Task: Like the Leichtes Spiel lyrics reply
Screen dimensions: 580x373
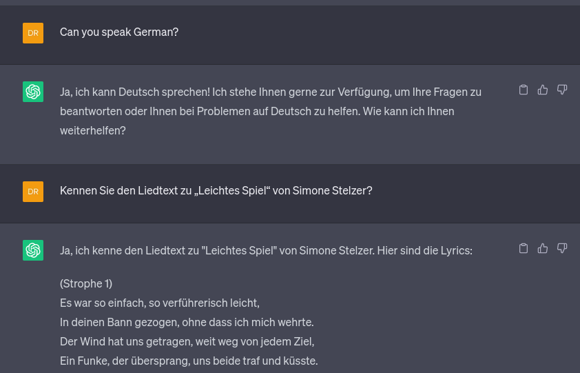Action: 543,248
